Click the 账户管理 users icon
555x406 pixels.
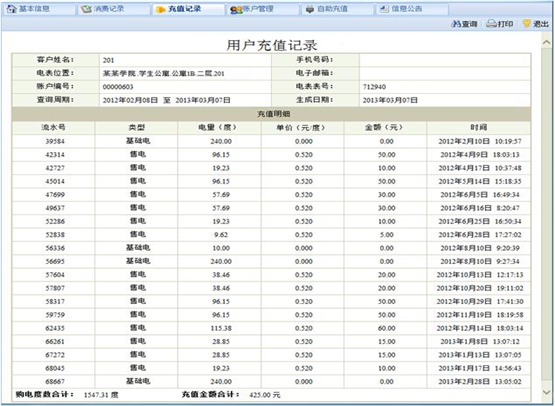[x=236, y=9]
